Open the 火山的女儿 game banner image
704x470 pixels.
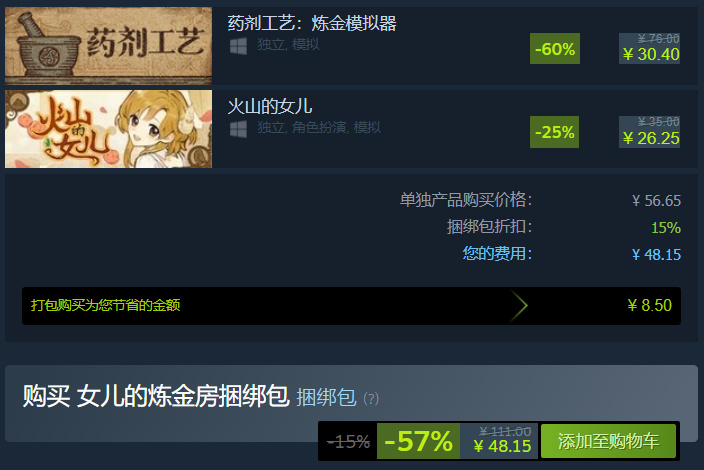click(108, 129)
